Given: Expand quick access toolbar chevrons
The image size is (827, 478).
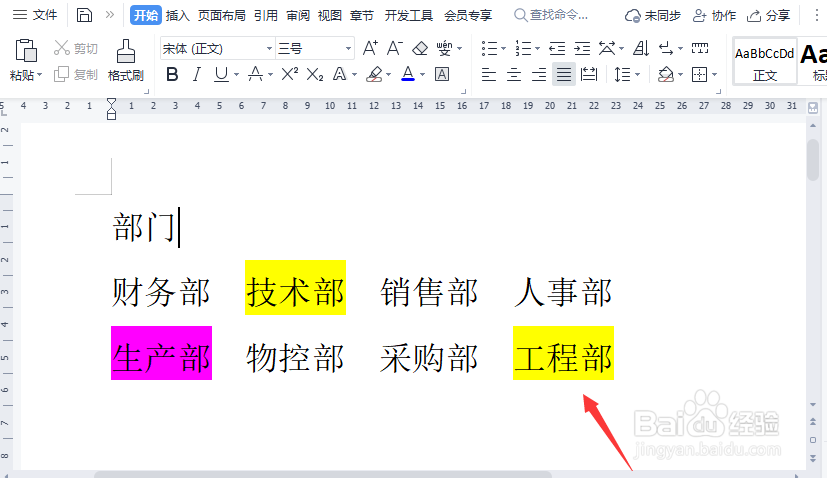Looking at the screenshot, I should [110, 15].
